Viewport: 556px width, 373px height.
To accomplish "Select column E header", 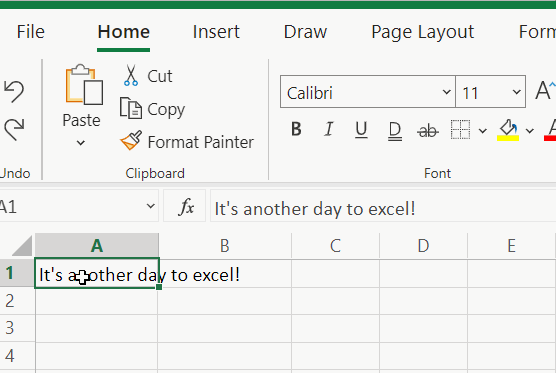I will click(511, 245).
